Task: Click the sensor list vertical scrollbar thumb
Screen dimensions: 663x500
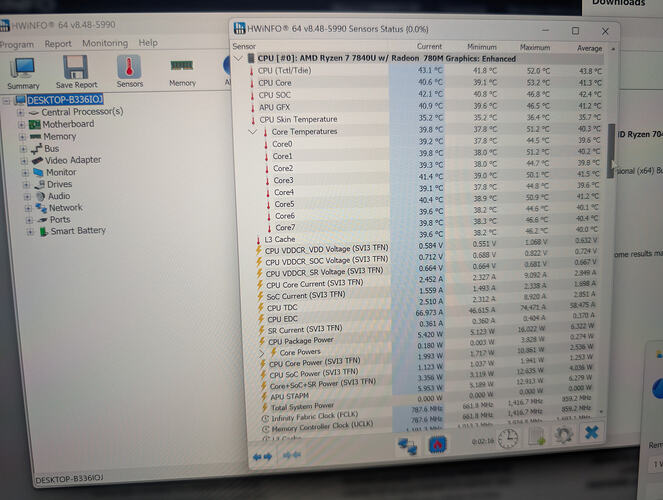Action: pos(611,150)
